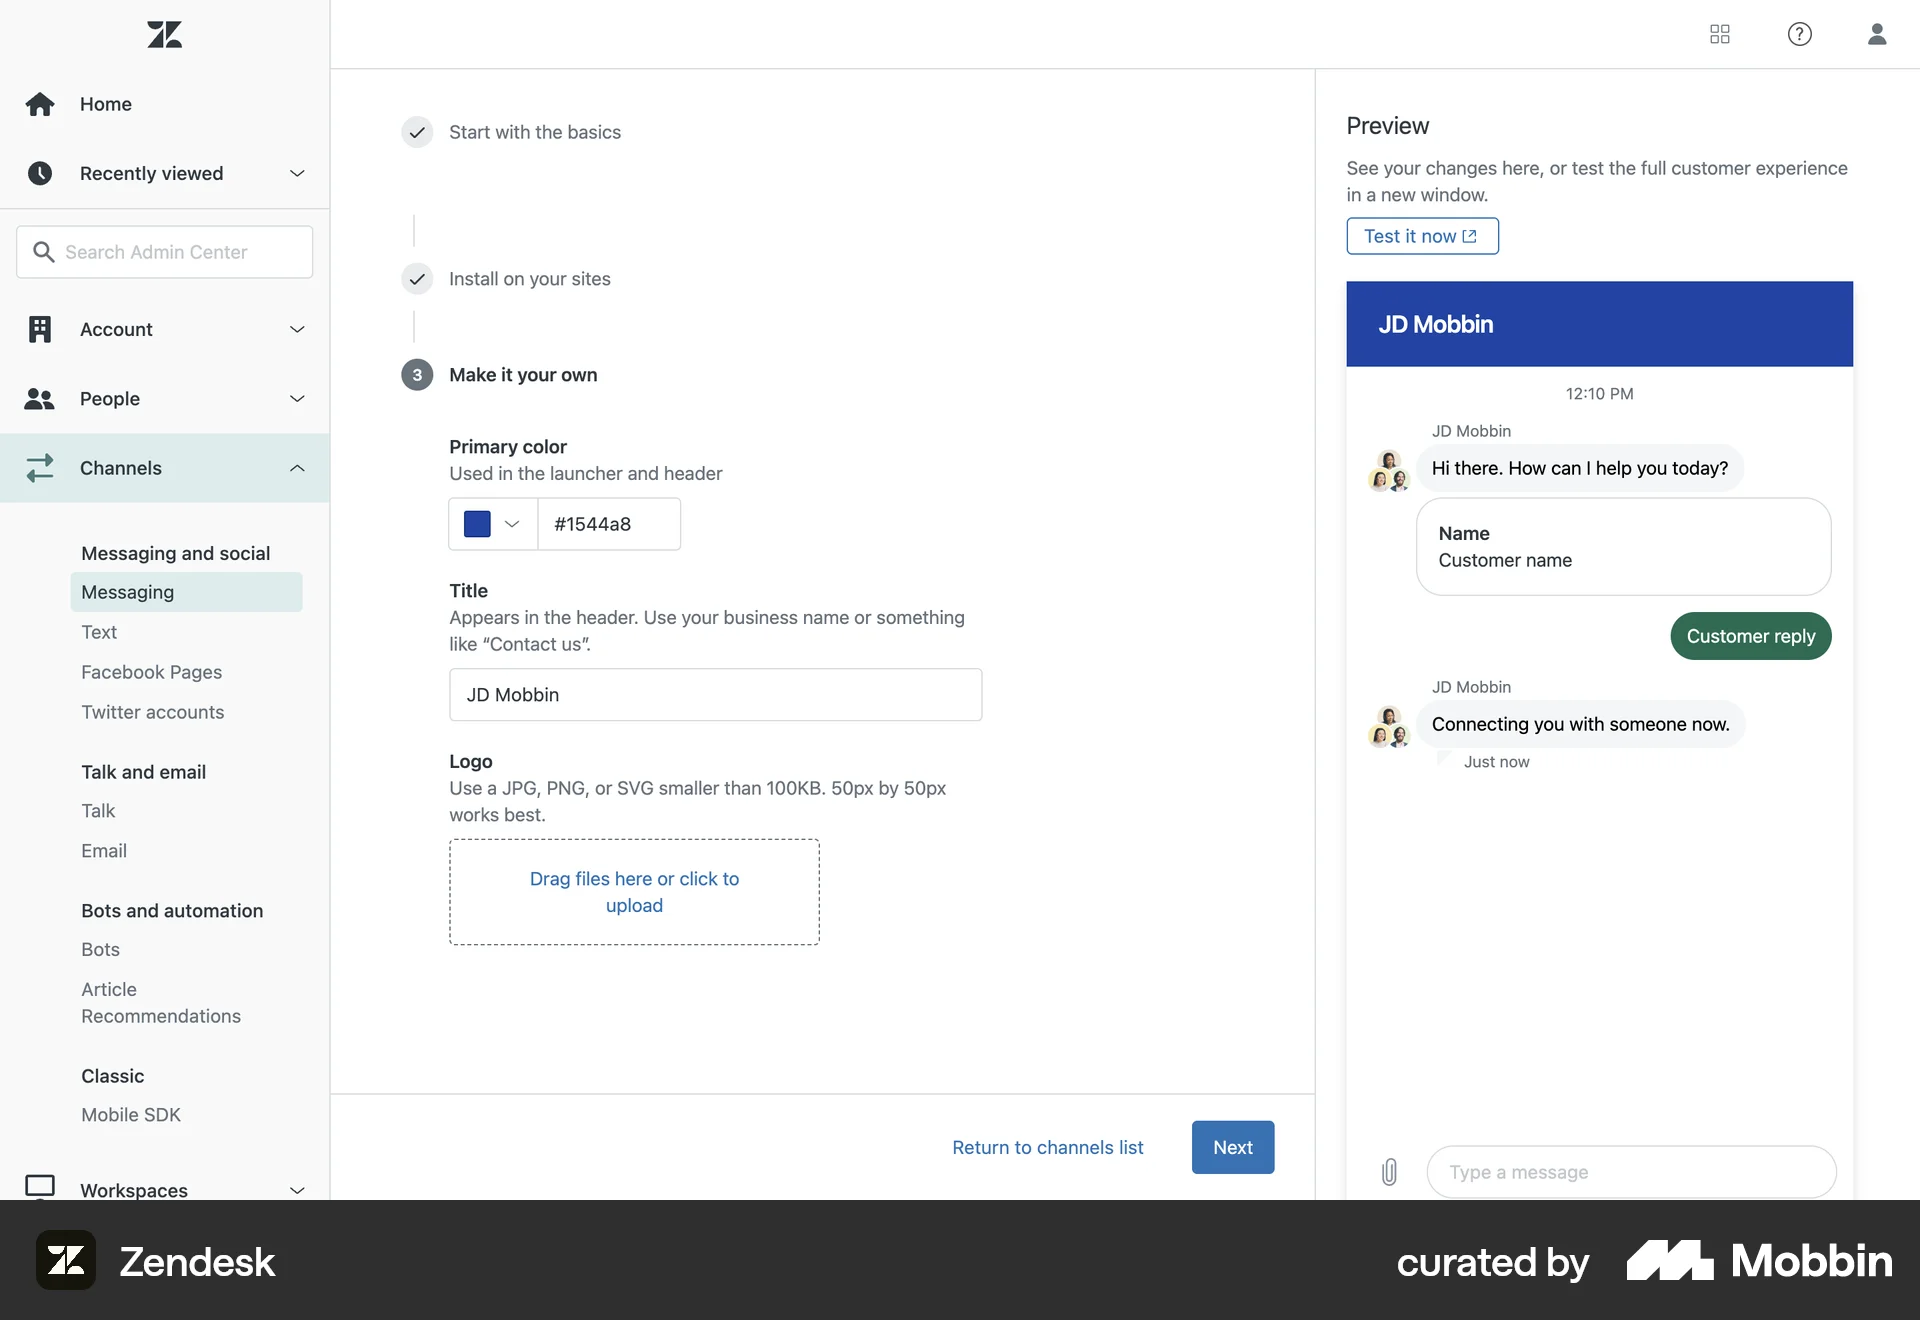This screenshot has height=1320, width=1920.
Task: Select Messaging under Messaging and social
Action: [x=128, y=592]
